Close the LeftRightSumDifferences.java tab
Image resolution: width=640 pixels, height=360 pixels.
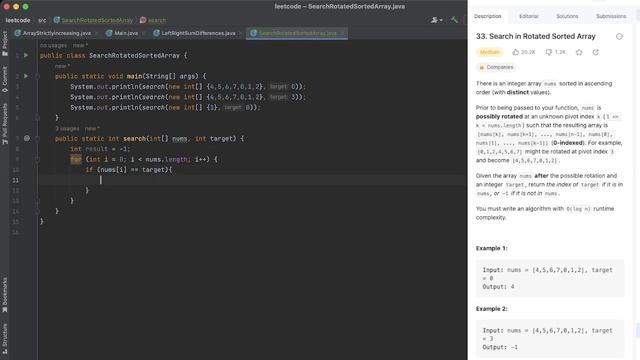[240, 33]
